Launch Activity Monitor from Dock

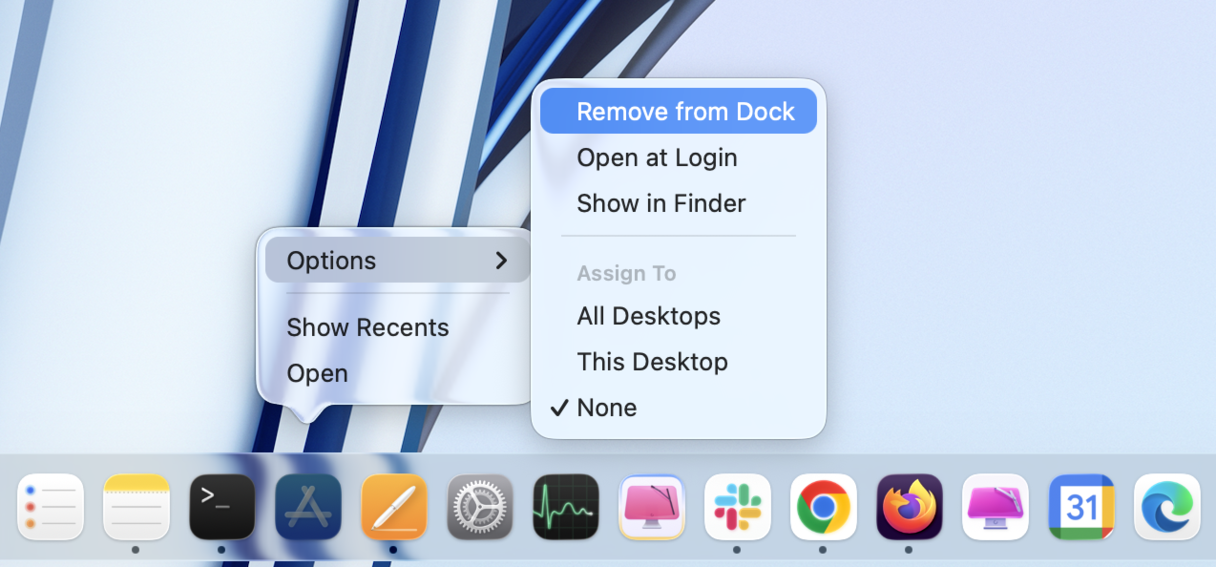coord(566,507)
